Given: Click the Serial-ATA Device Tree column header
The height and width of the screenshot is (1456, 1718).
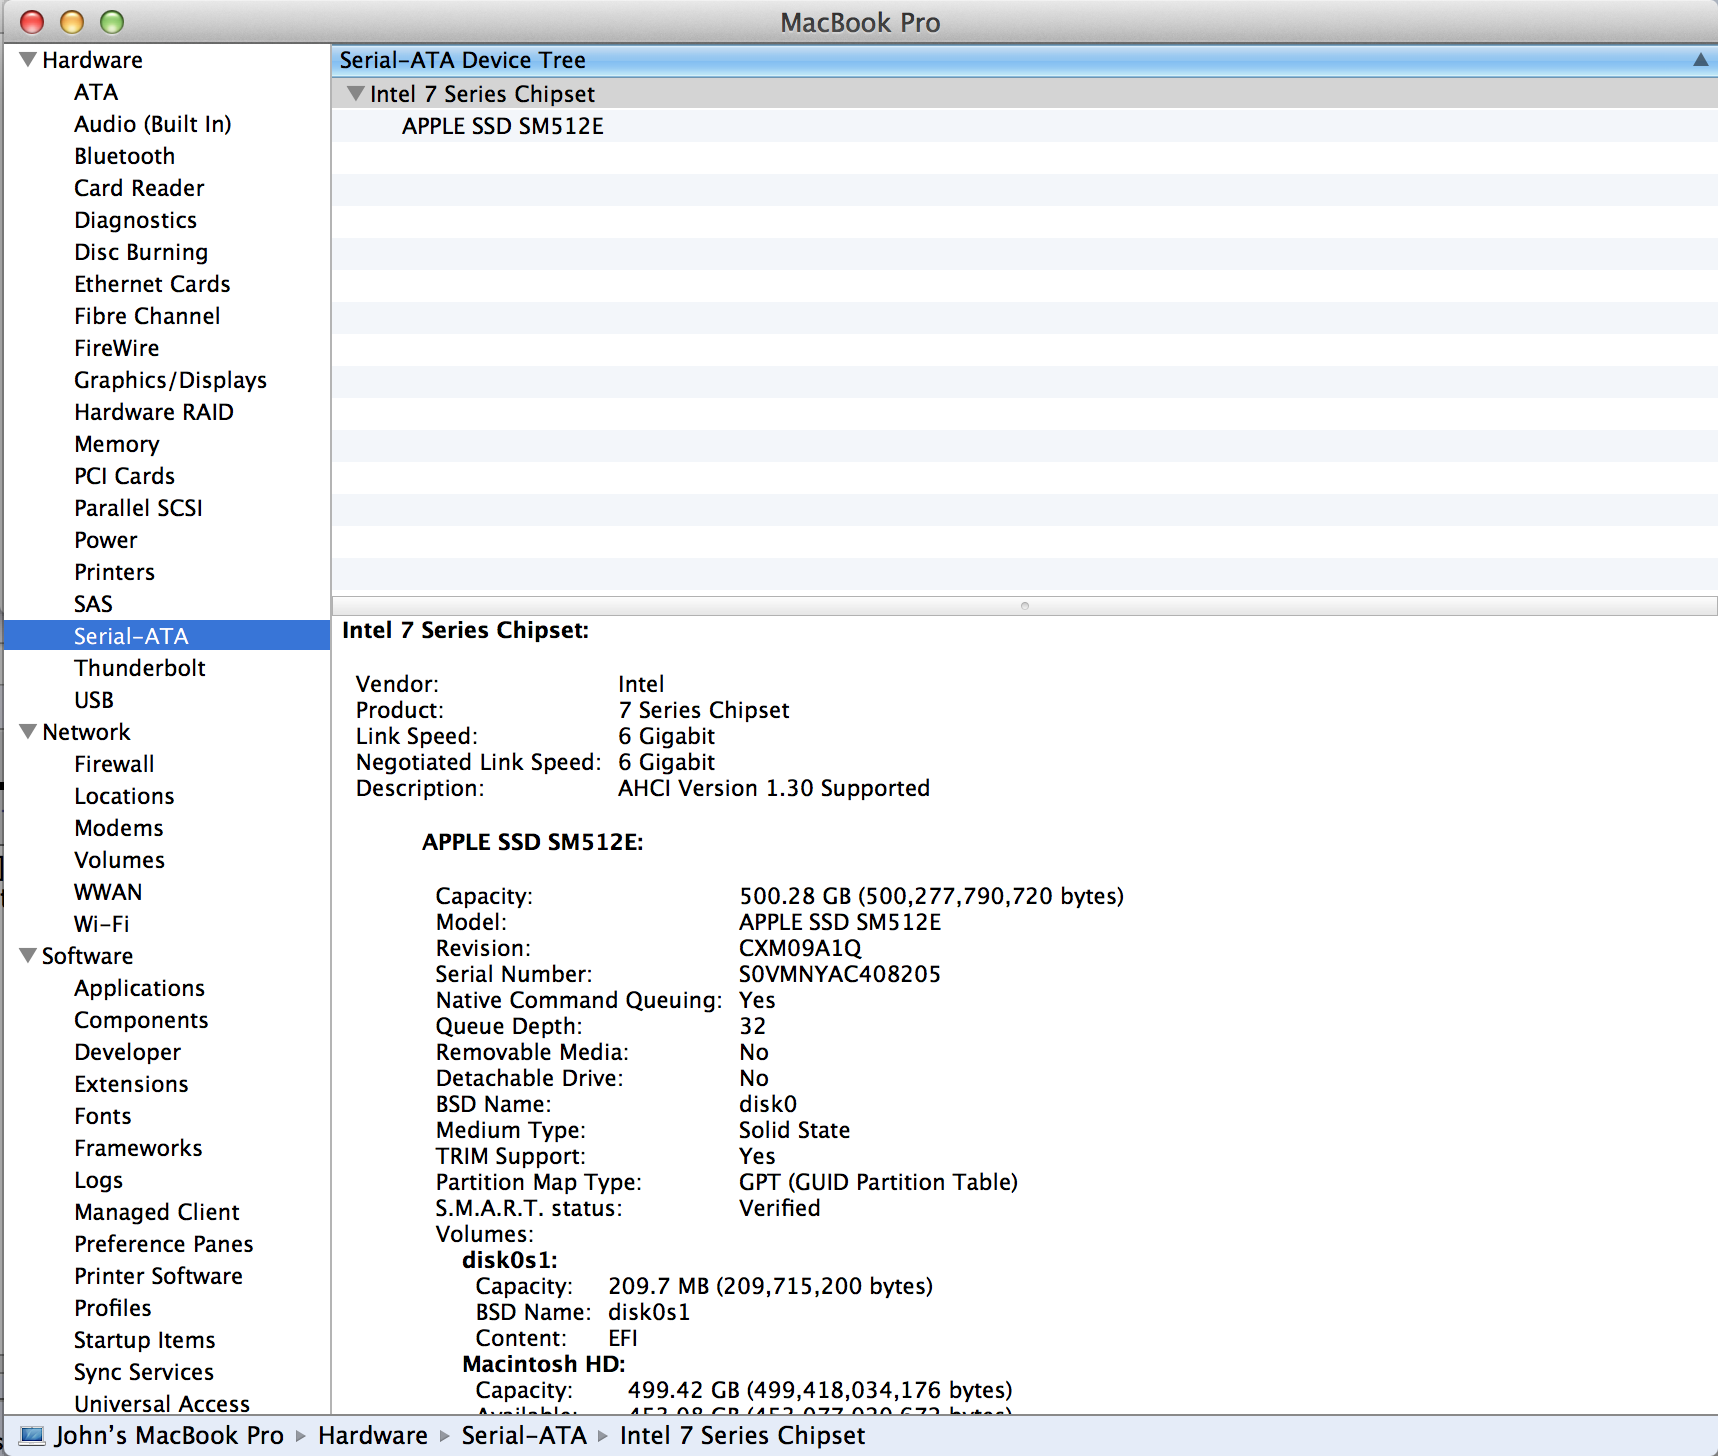Looking at the screenshot, I should 1024,60.
